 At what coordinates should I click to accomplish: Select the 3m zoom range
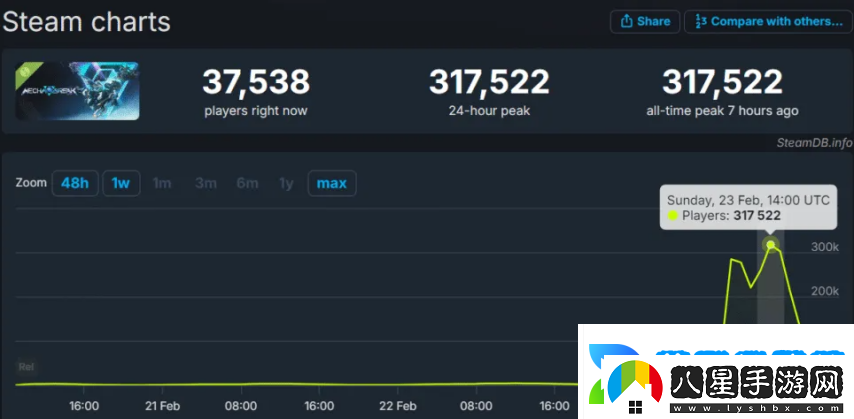[x=205, y=183]
